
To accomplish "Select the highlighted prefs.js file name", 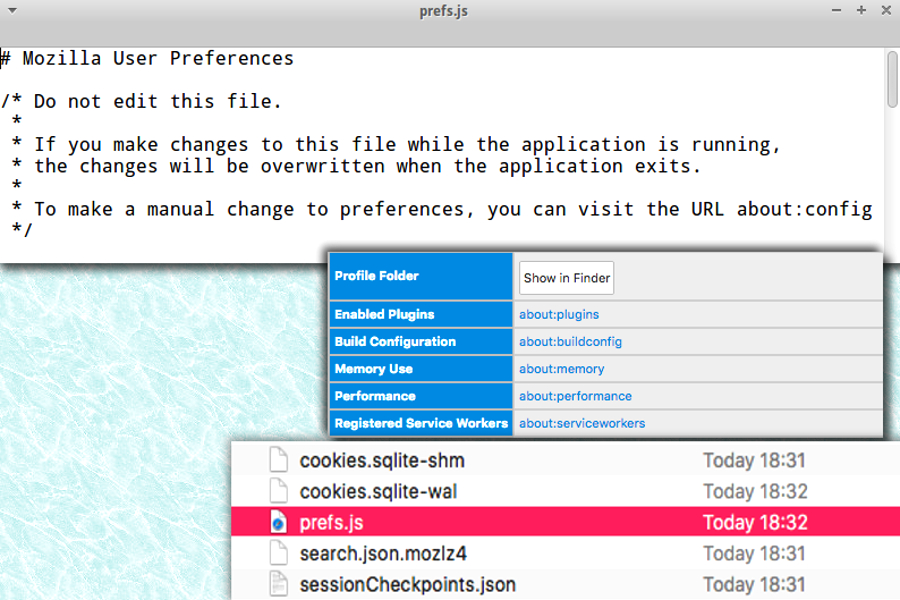I will pyautogui.click(x=331, y=522).
